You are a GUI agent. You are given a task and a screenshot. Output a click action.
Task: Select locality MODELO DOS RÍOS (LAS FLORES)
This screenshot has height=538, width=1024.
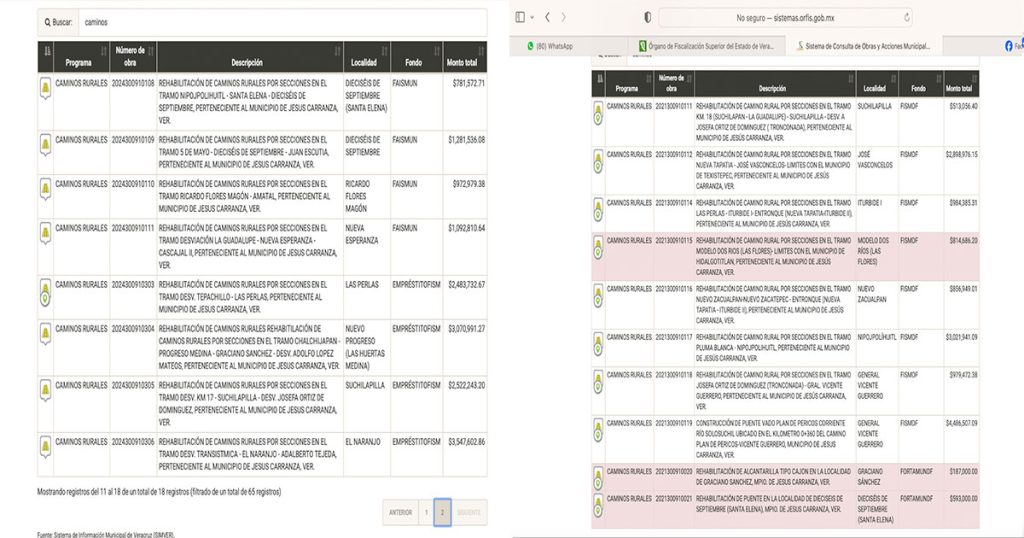click(873, 251)
